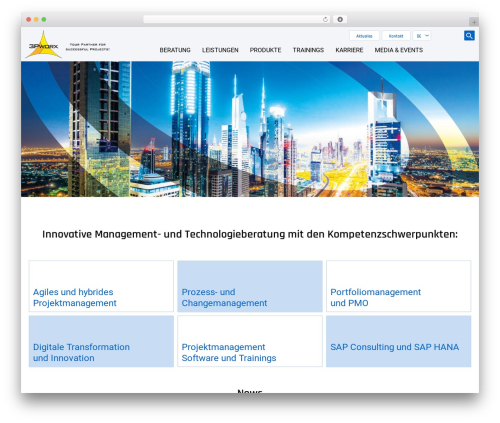This screenshot has width=500, height=423.
Task: Click the Kontakt button
Action: tap(396, 36)
